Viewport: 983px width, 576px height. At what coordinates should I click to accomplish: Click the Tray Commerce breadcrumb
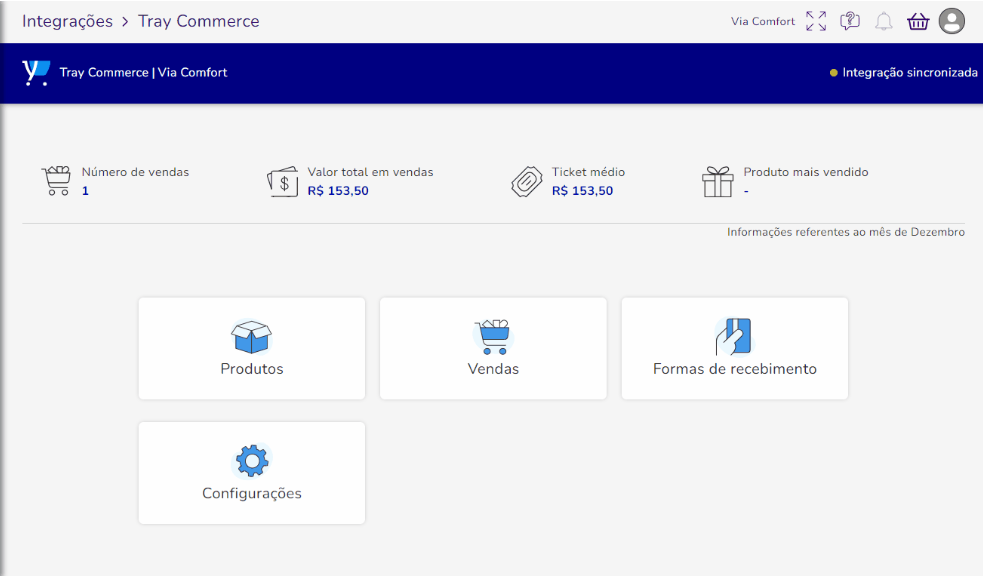coord(198,21)
